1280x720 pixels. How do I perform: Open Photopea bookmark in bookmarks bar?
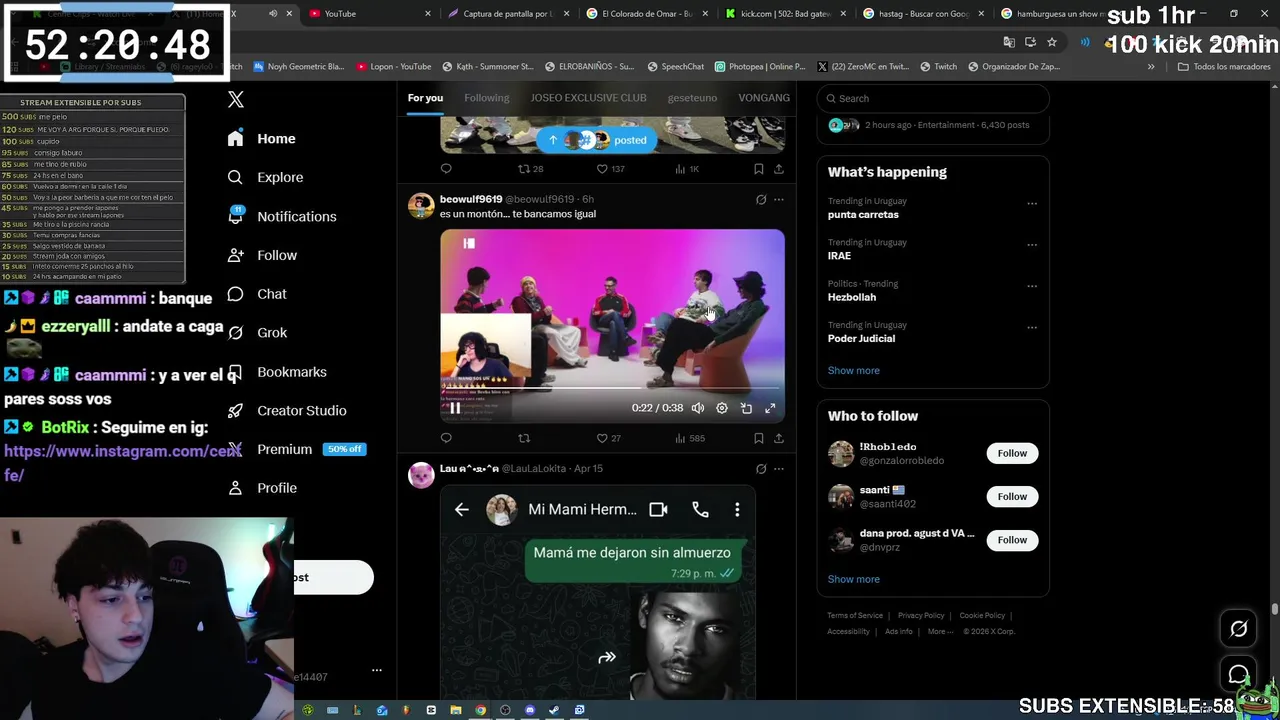[760, 67]
